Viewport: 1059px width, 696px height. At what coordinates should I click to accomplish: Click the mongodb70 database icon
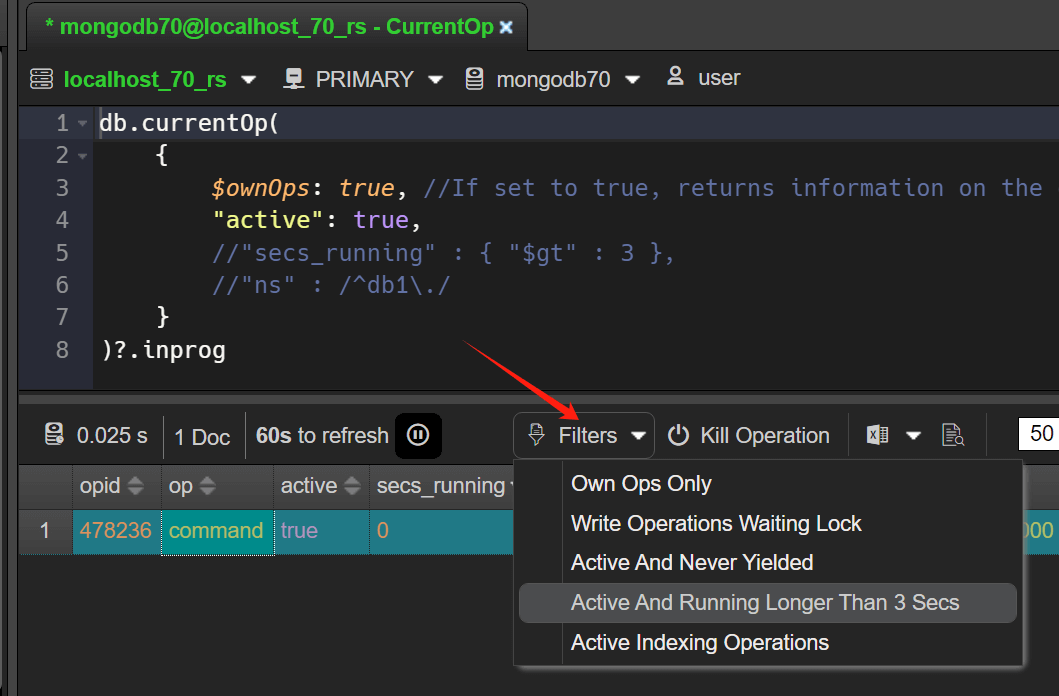(474, 79)
